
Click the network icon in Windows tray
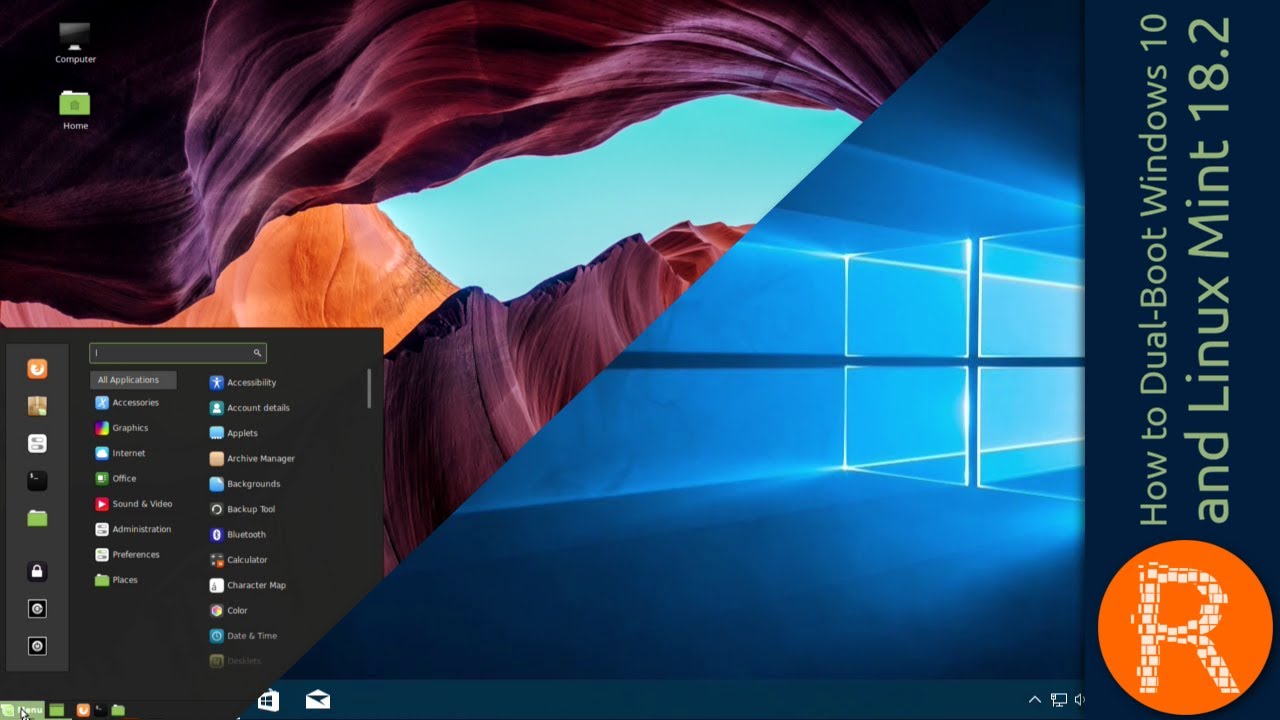[x=1058, y=700]
